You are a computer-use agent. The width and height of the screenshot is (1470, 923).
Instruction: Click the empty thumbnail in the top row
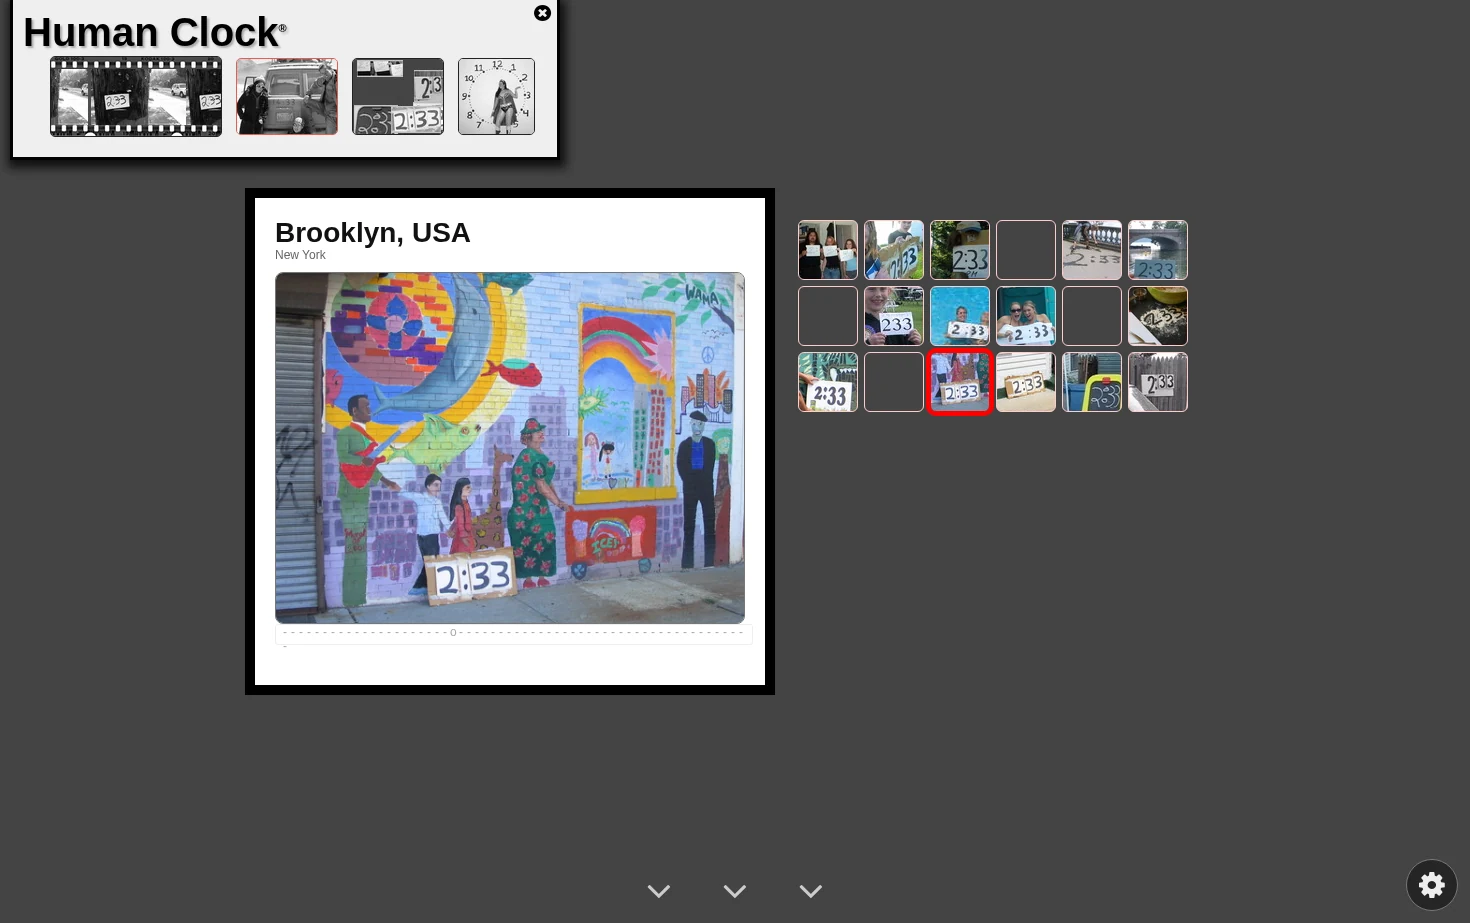point(1026,250)
